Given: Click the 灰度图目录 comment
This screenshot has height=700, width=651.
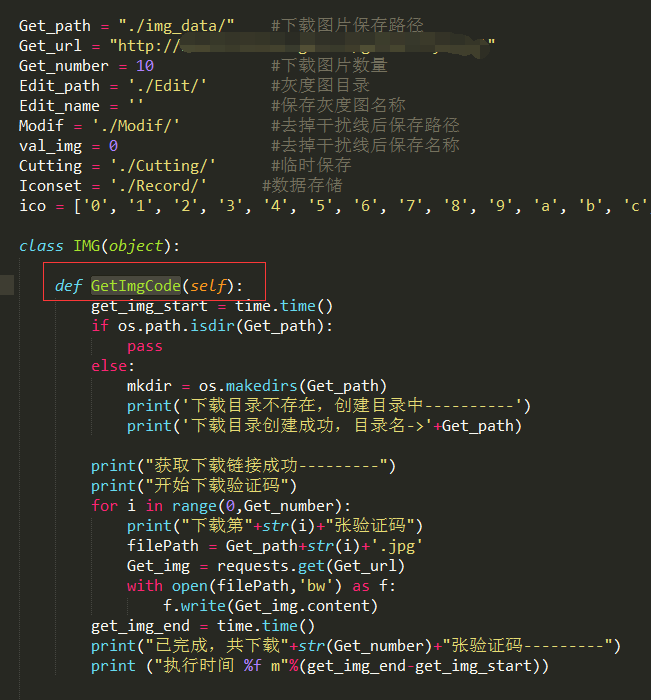Looking at the screenshot, I should (321, 85).
